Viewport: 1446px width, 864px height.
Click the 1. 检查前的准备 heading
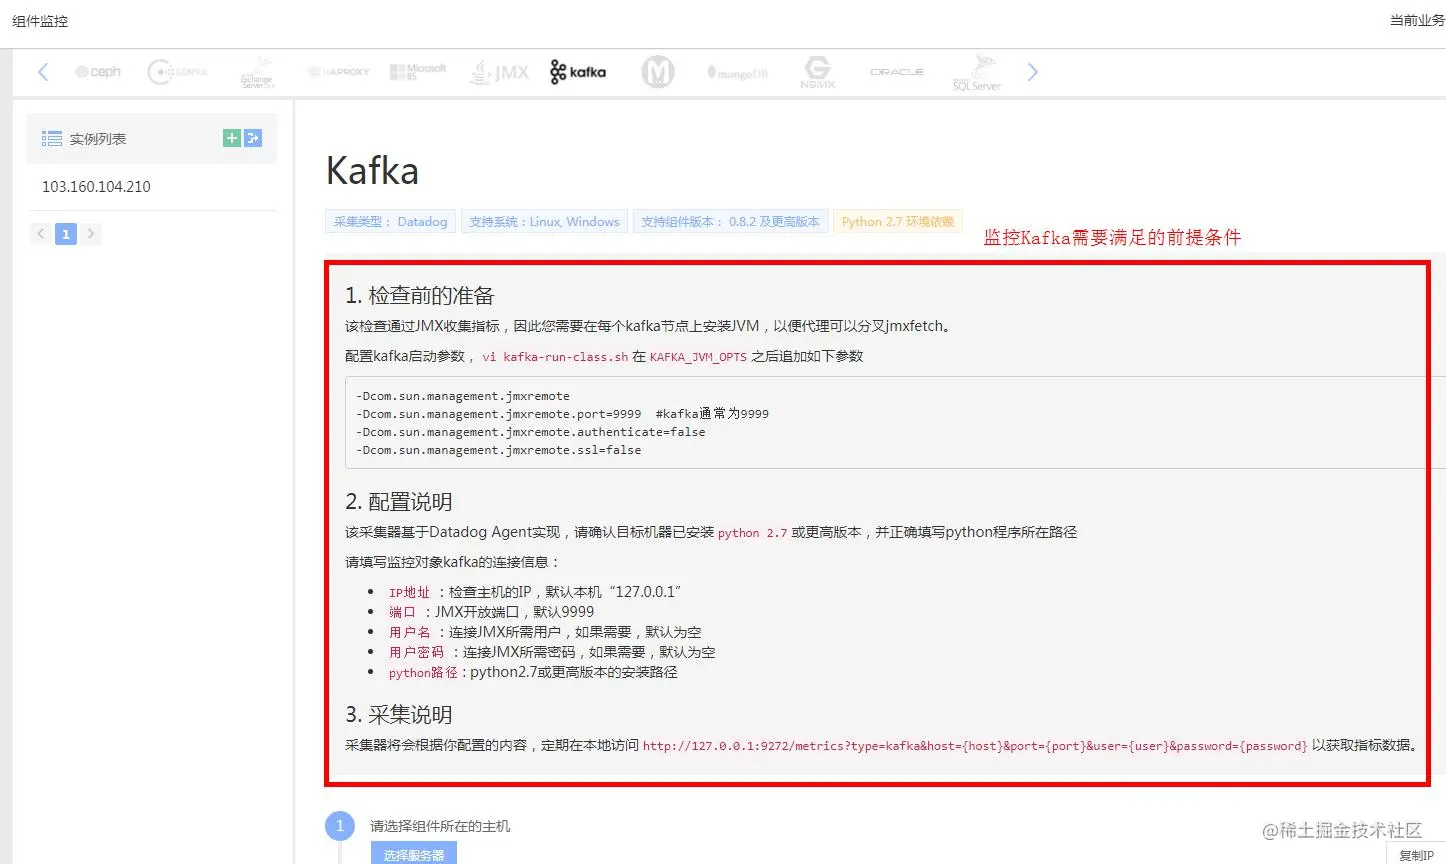coord(420,296)
